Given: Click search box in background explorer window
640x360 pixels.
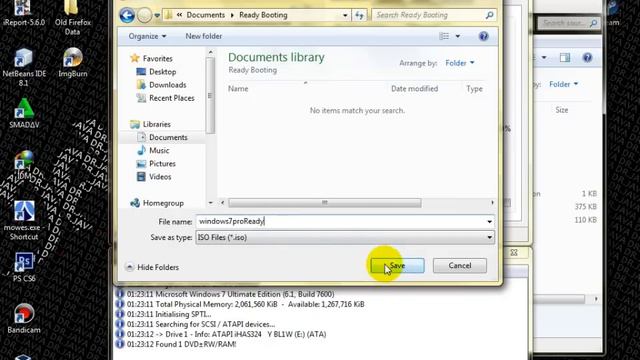Looking at the screenshot, I should pos(568,23).
